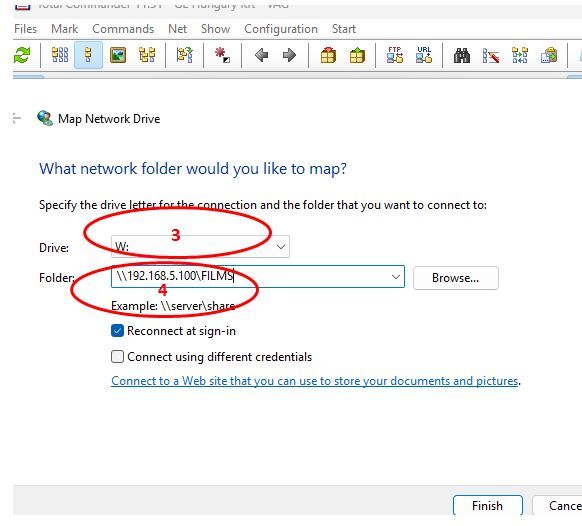Open the Net menu
Image resolution: width=582 pixels, height=526 pixels.
(x=177, y=29)
